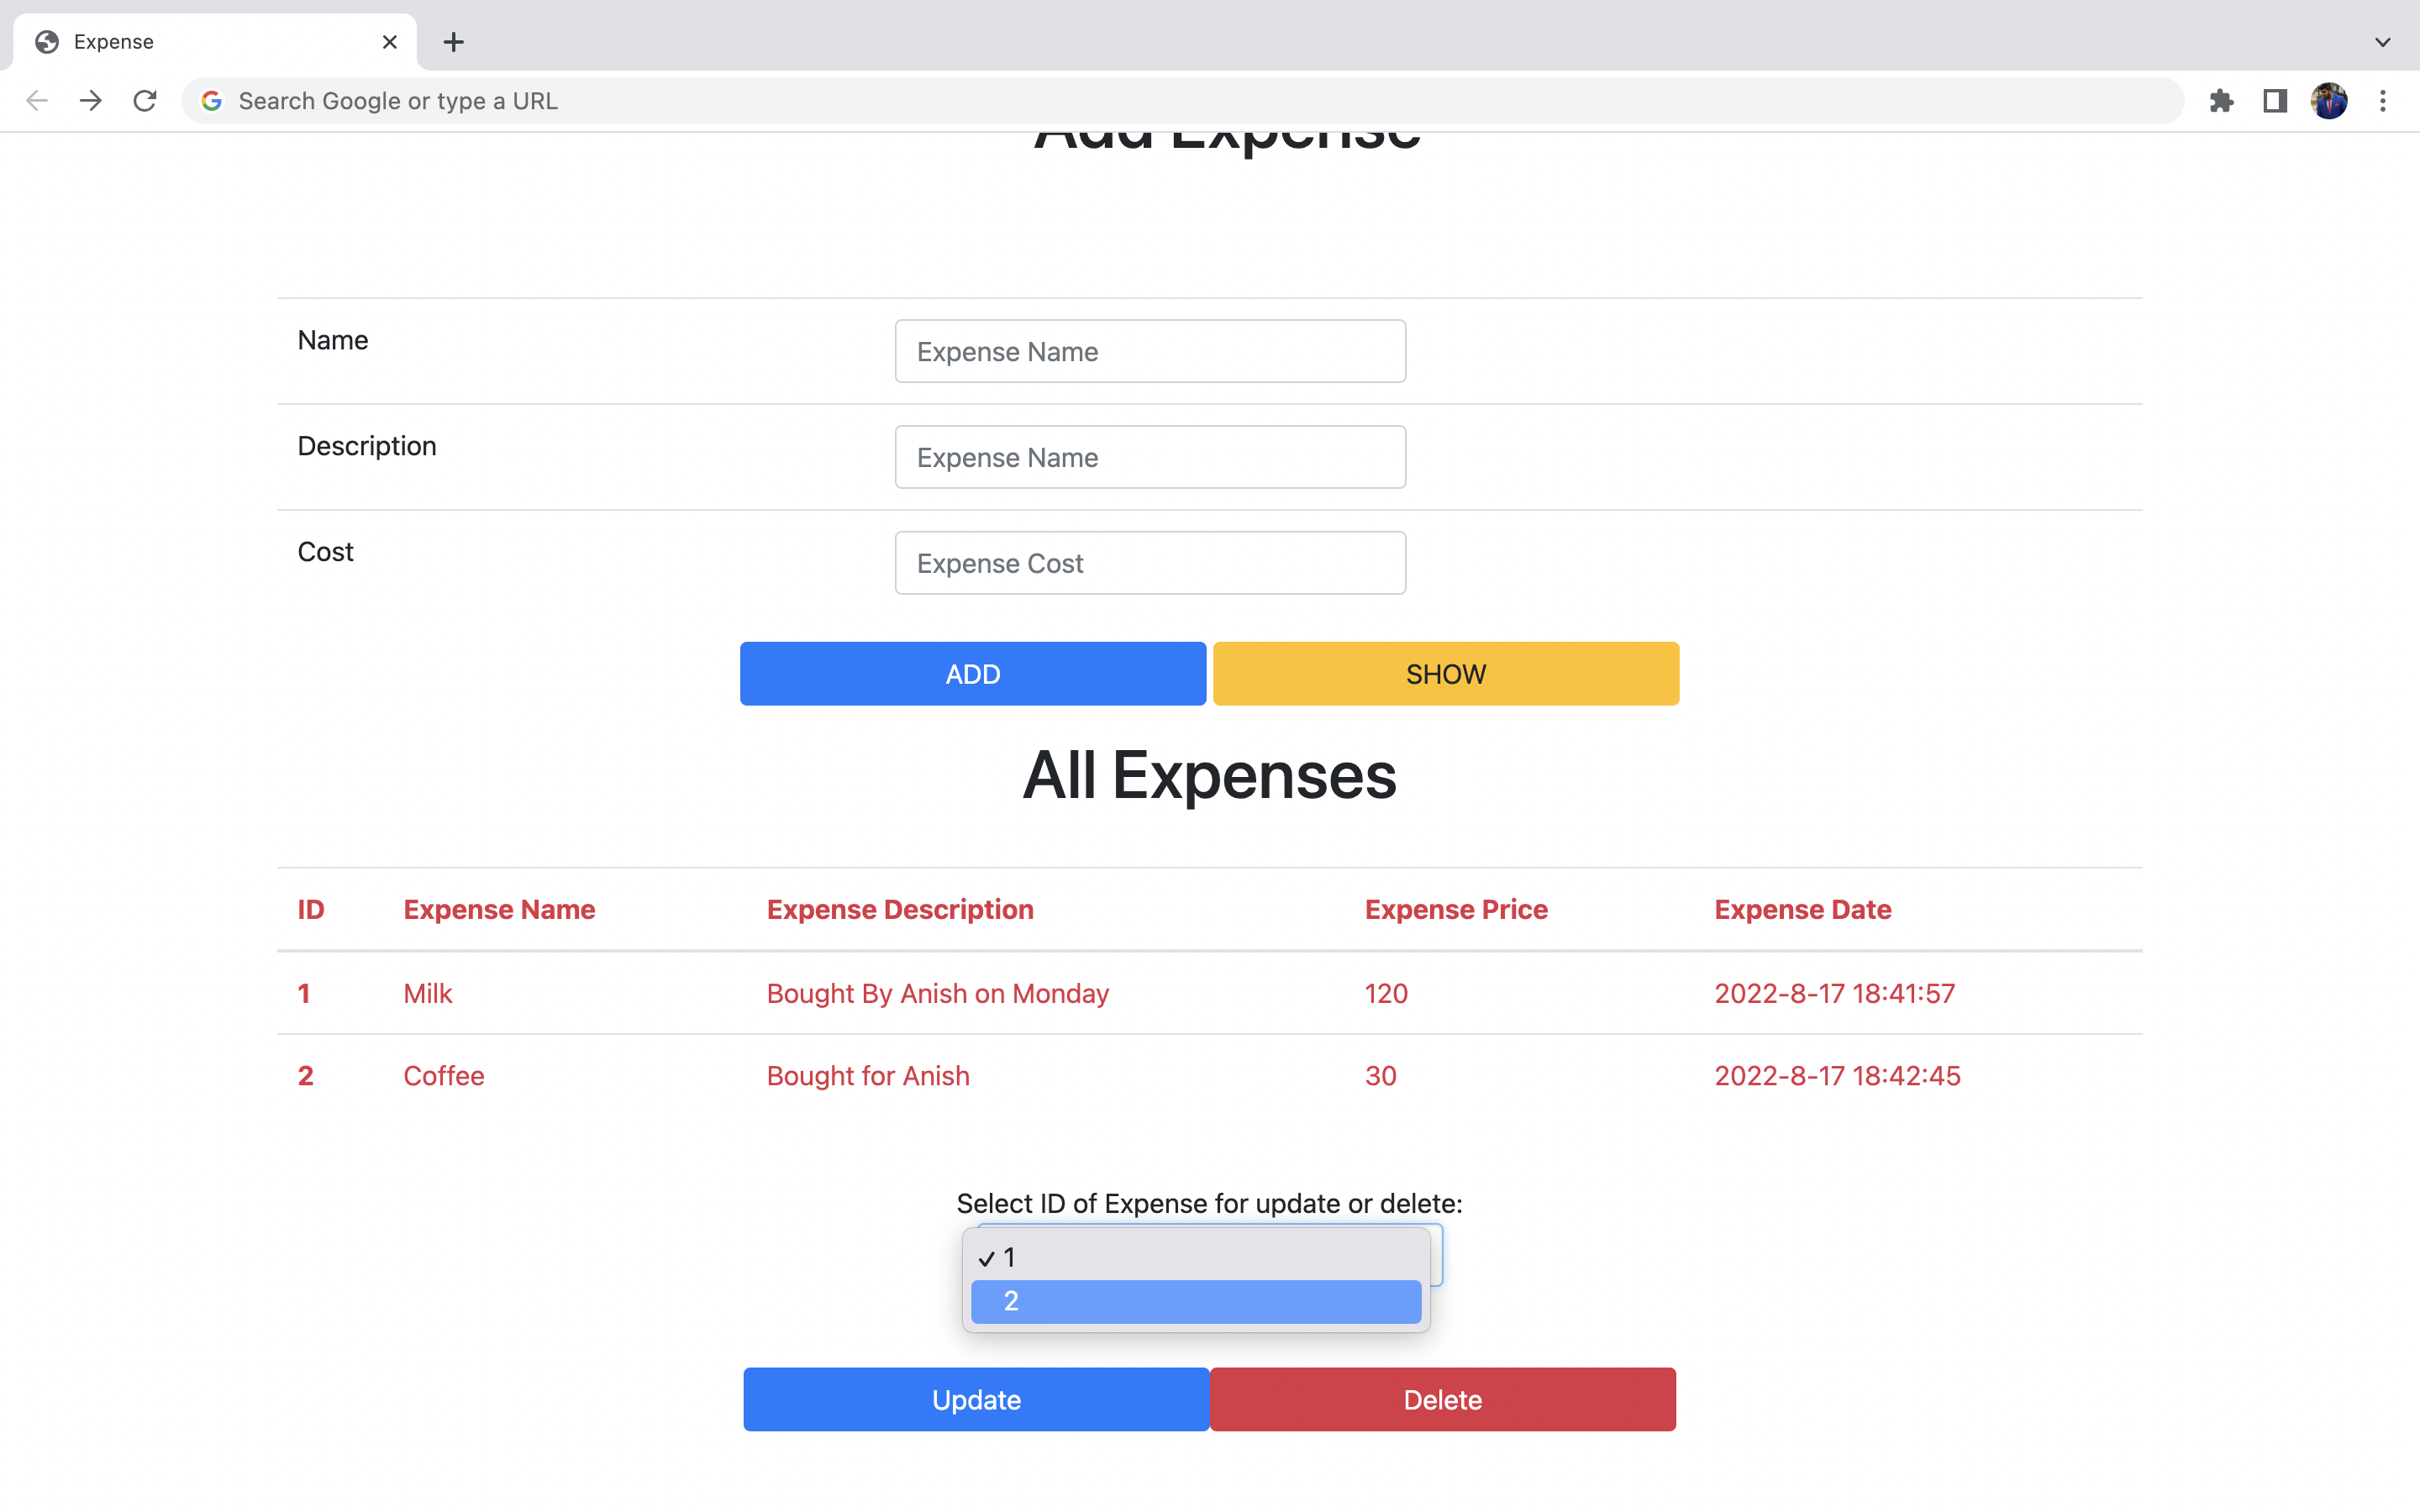Focus the Name input field
The image size is (2420, 1512).
[x=1150, y=351]
